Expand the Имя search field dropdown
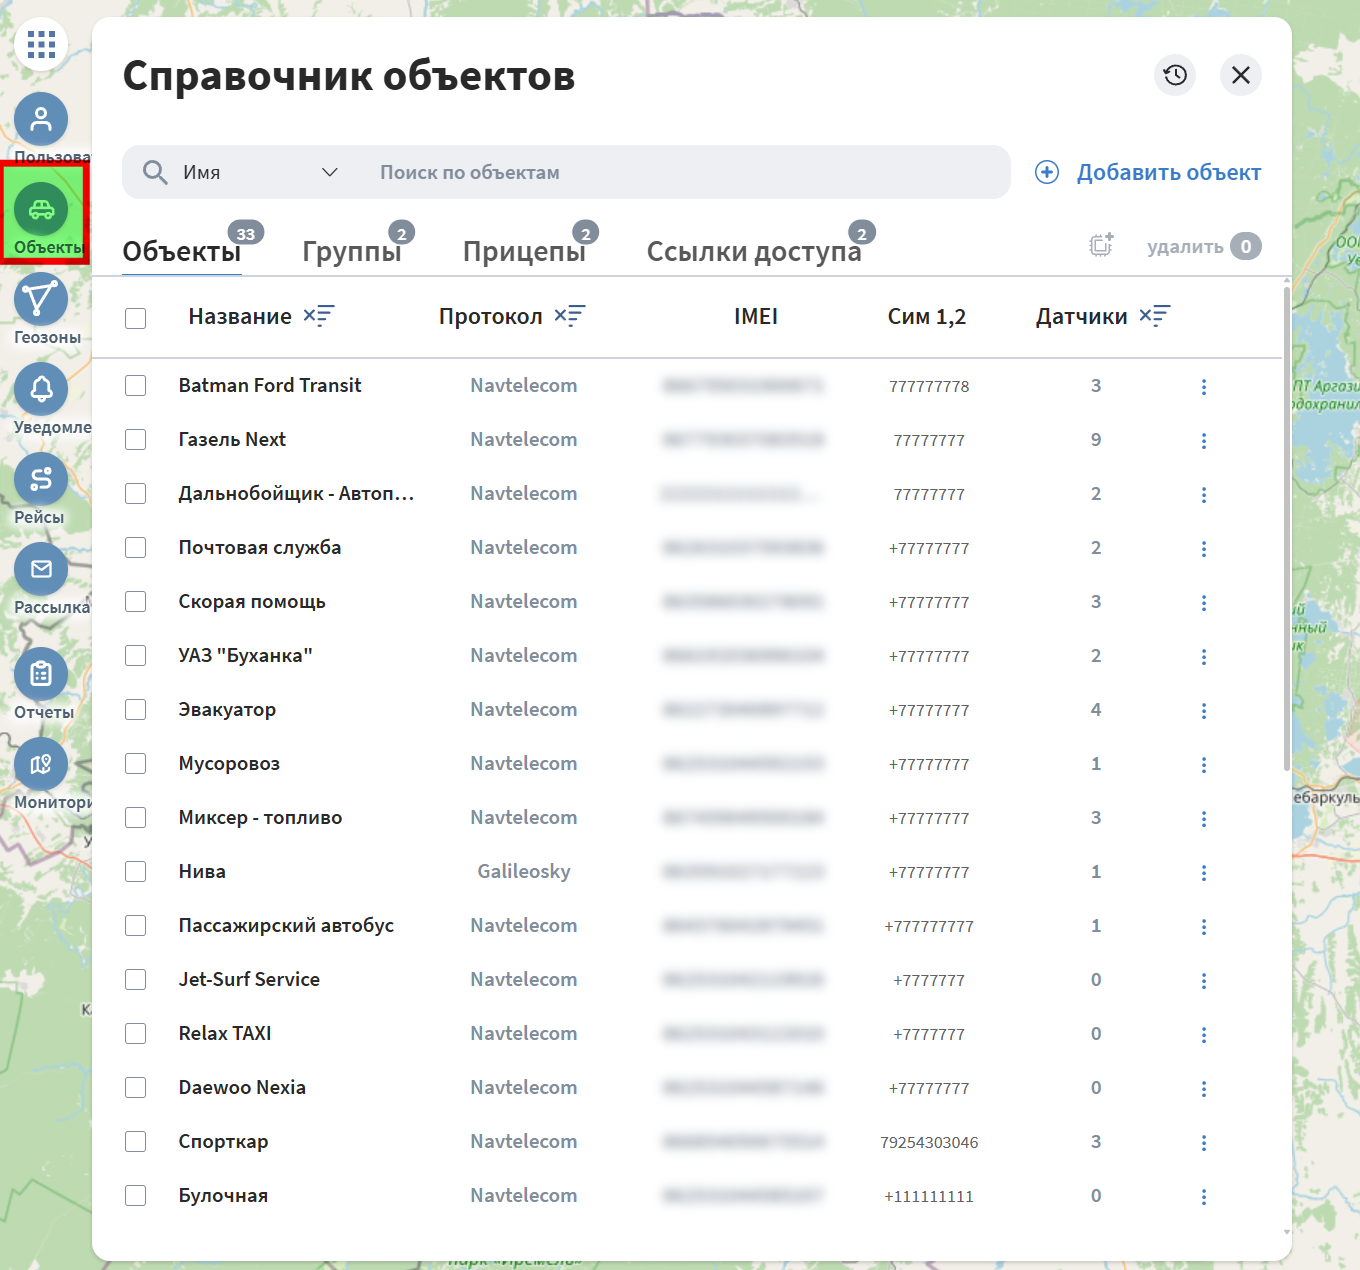 (x=329, y=172)
